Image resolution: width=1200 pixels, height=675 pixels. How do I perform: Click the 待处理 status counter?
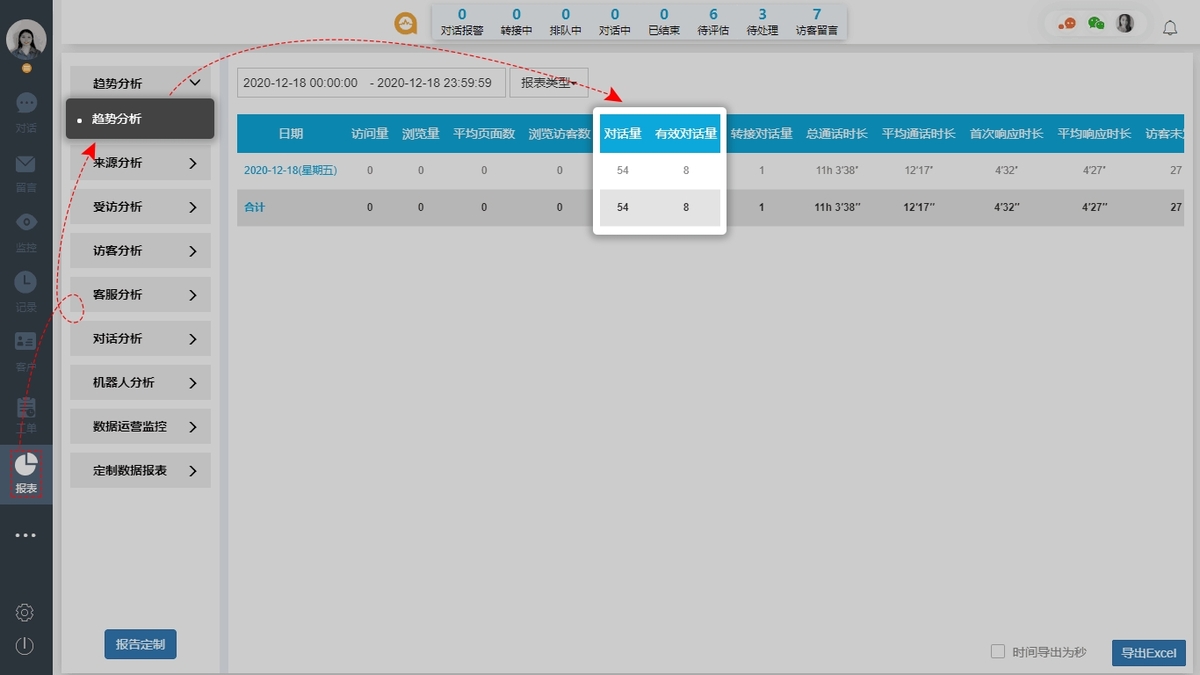762,21
